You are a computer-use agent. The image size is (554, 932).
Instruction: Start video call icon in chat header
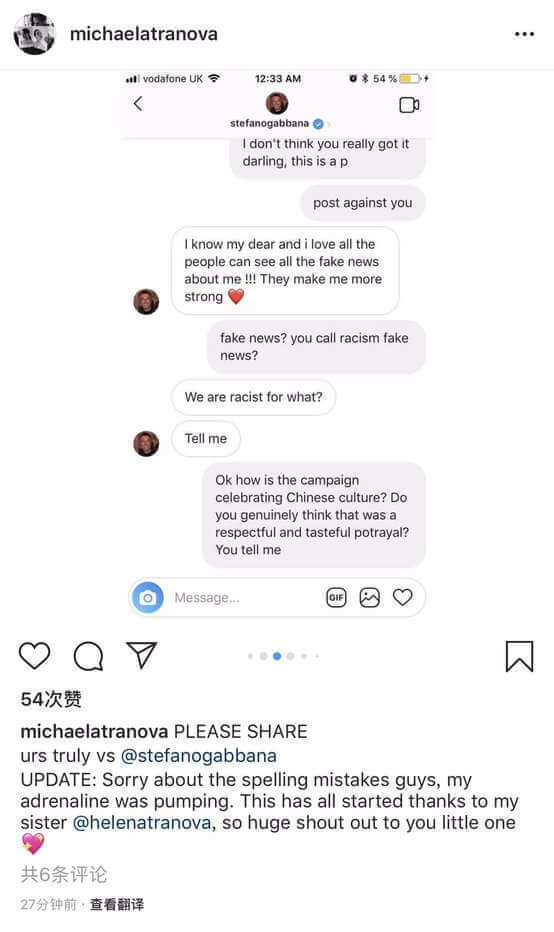tap(409, 105)
